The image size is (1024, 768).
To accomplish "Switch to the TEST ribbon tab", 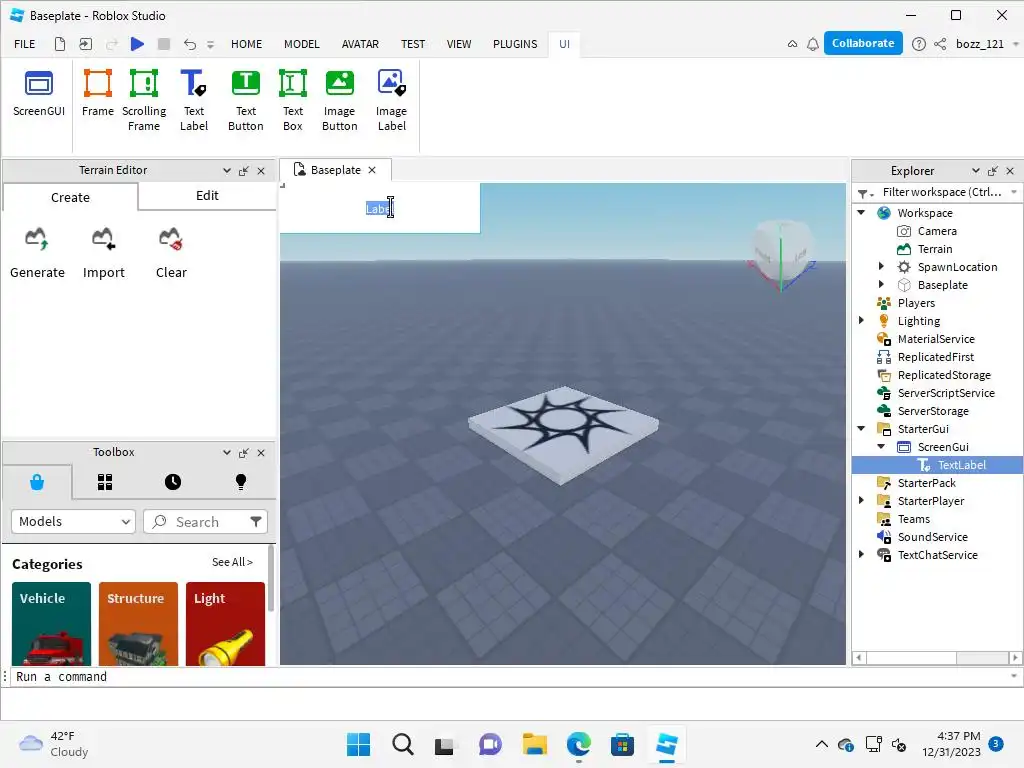I will (413, 44).
